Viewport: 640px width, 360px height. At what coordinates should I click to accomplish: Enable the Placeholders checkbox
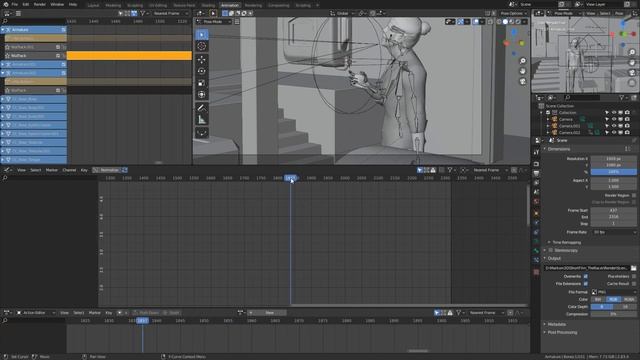pos(634,276)
